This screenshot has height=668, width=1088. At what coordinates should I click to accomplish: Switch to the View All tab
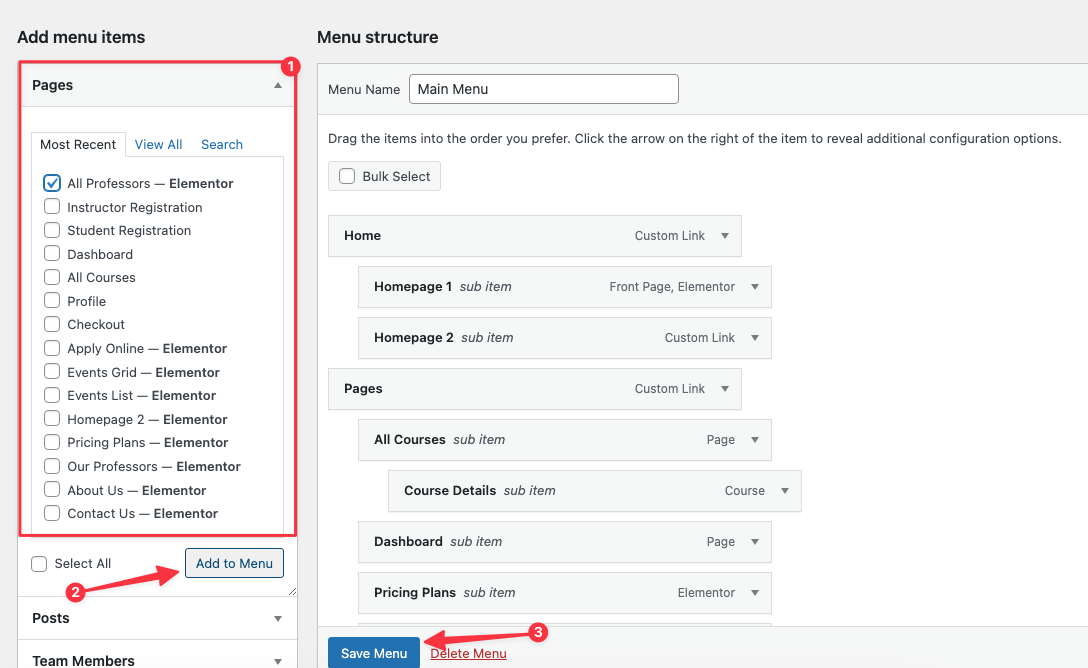coord(158,144)
